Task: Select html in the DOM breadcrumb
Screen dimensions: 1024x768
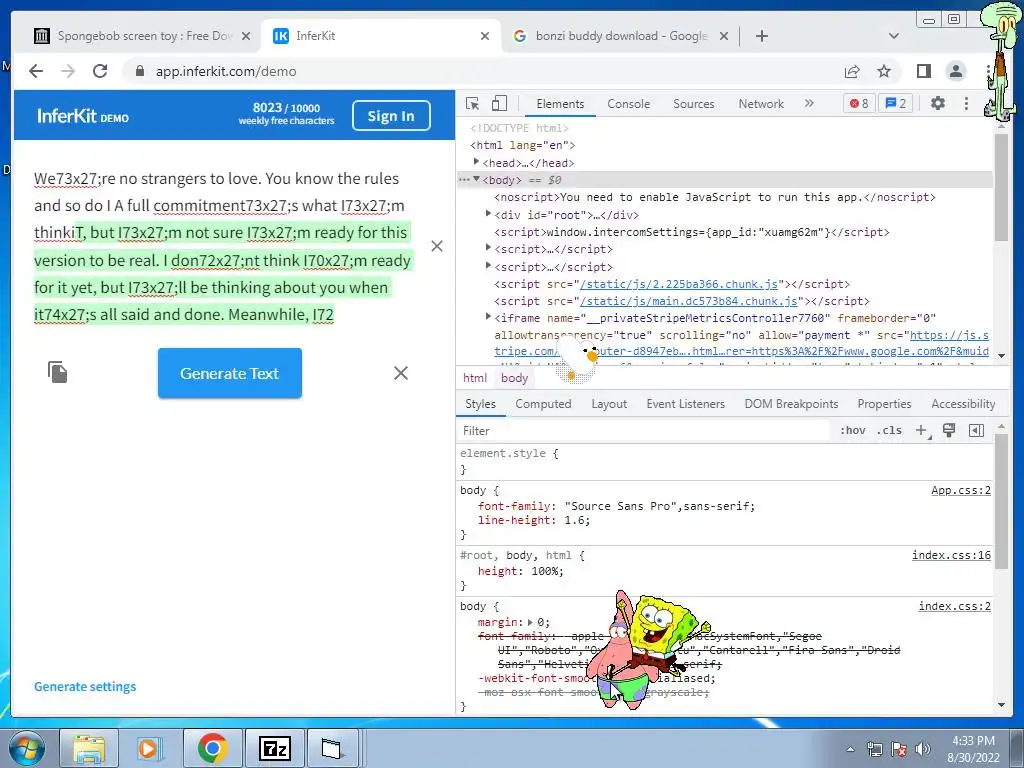Action: (475, 377)
